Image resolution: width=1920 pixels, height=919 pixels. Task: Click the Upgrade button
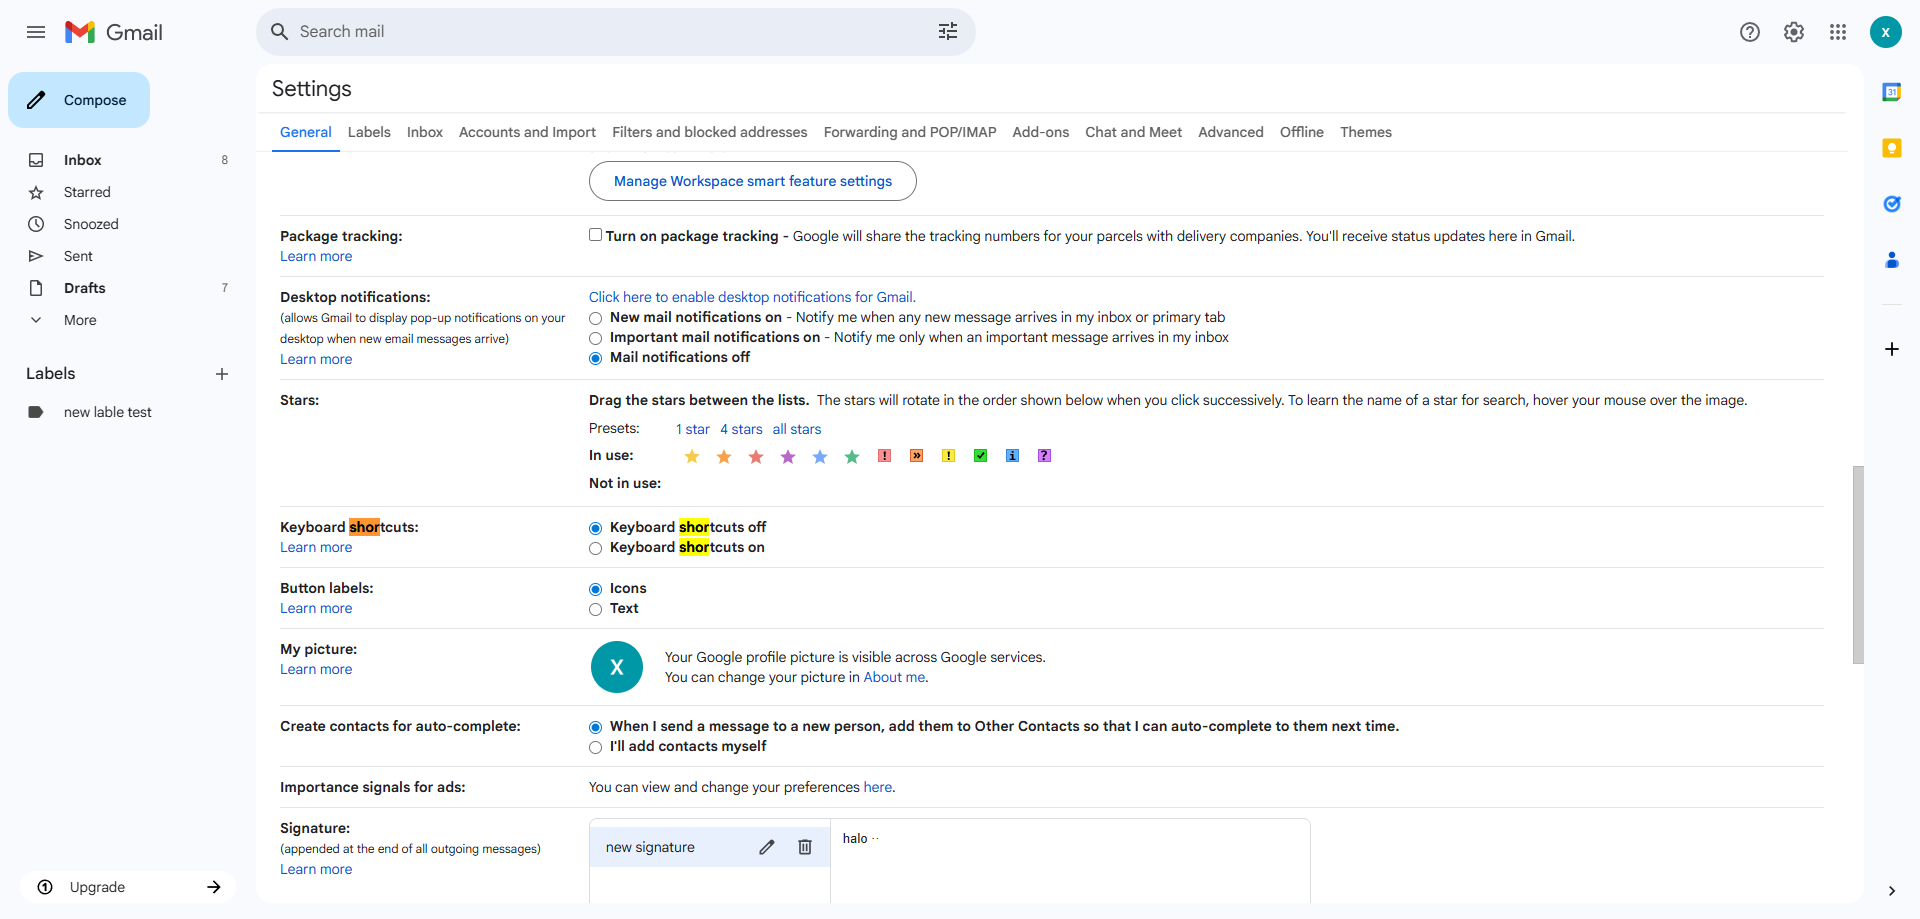128,887
